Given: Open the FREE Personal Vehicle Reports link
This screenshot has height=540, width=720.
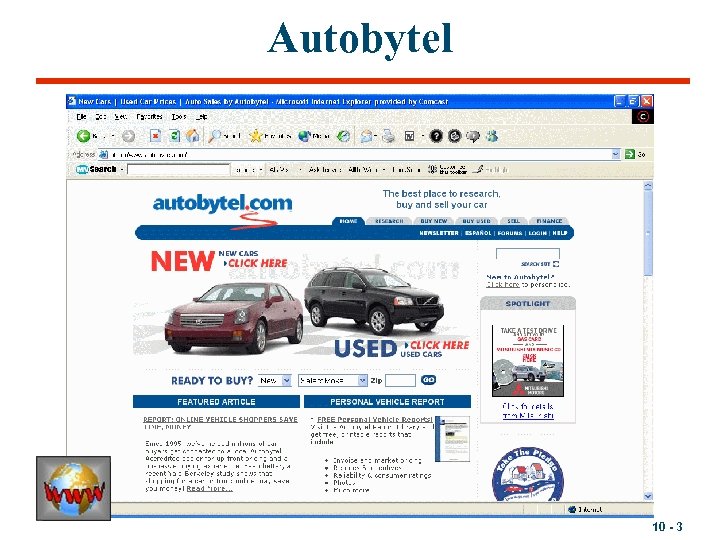Looking at the screenshot, I should tap(375, 419).
